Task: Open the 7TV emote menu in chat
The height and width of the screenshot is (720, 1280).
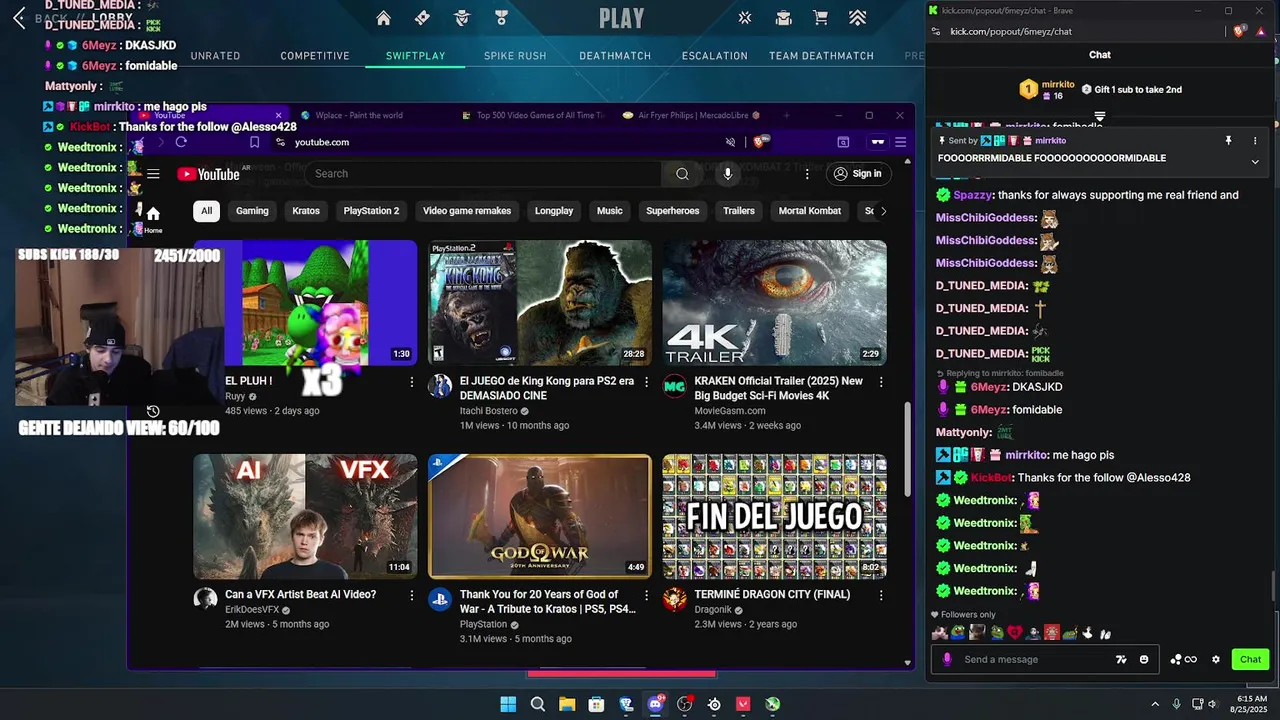Action: coord(1121,660)
